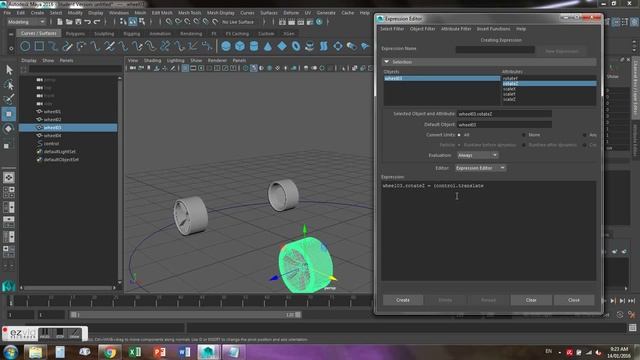
Task: Collapse the Selection section
Action: pyautogui.click(x=387, y=62)
